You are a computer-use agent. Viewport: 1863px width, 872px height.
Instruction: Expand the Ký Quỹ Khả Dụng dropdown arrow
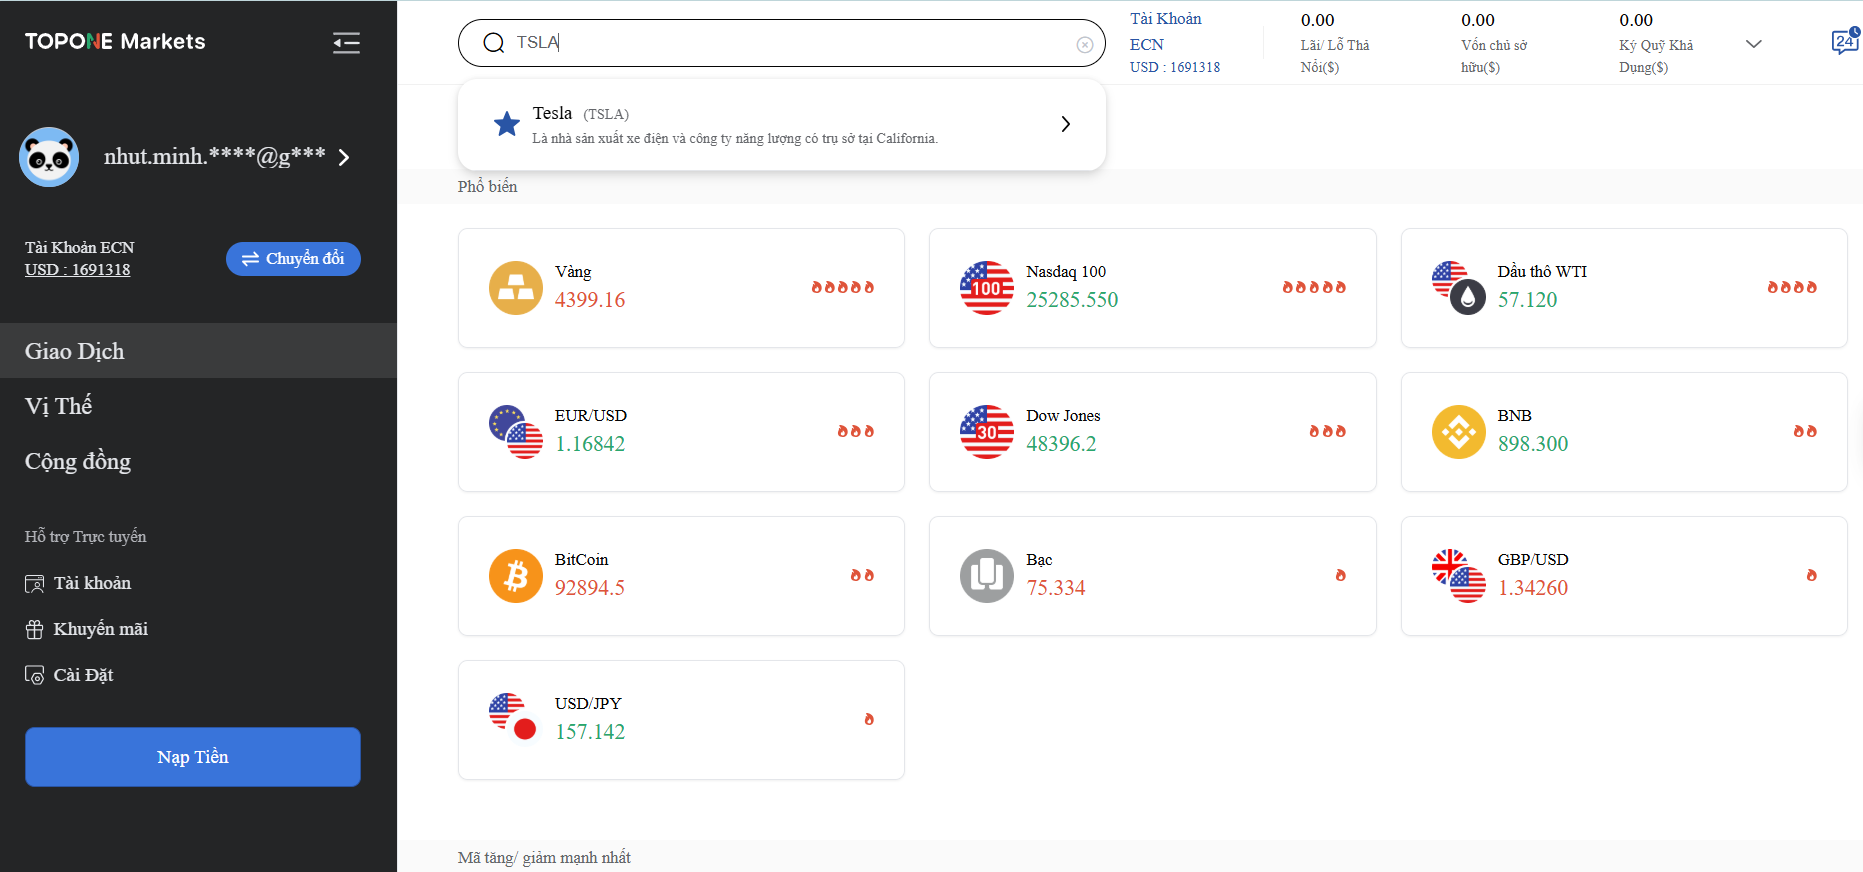point(1753,44)
